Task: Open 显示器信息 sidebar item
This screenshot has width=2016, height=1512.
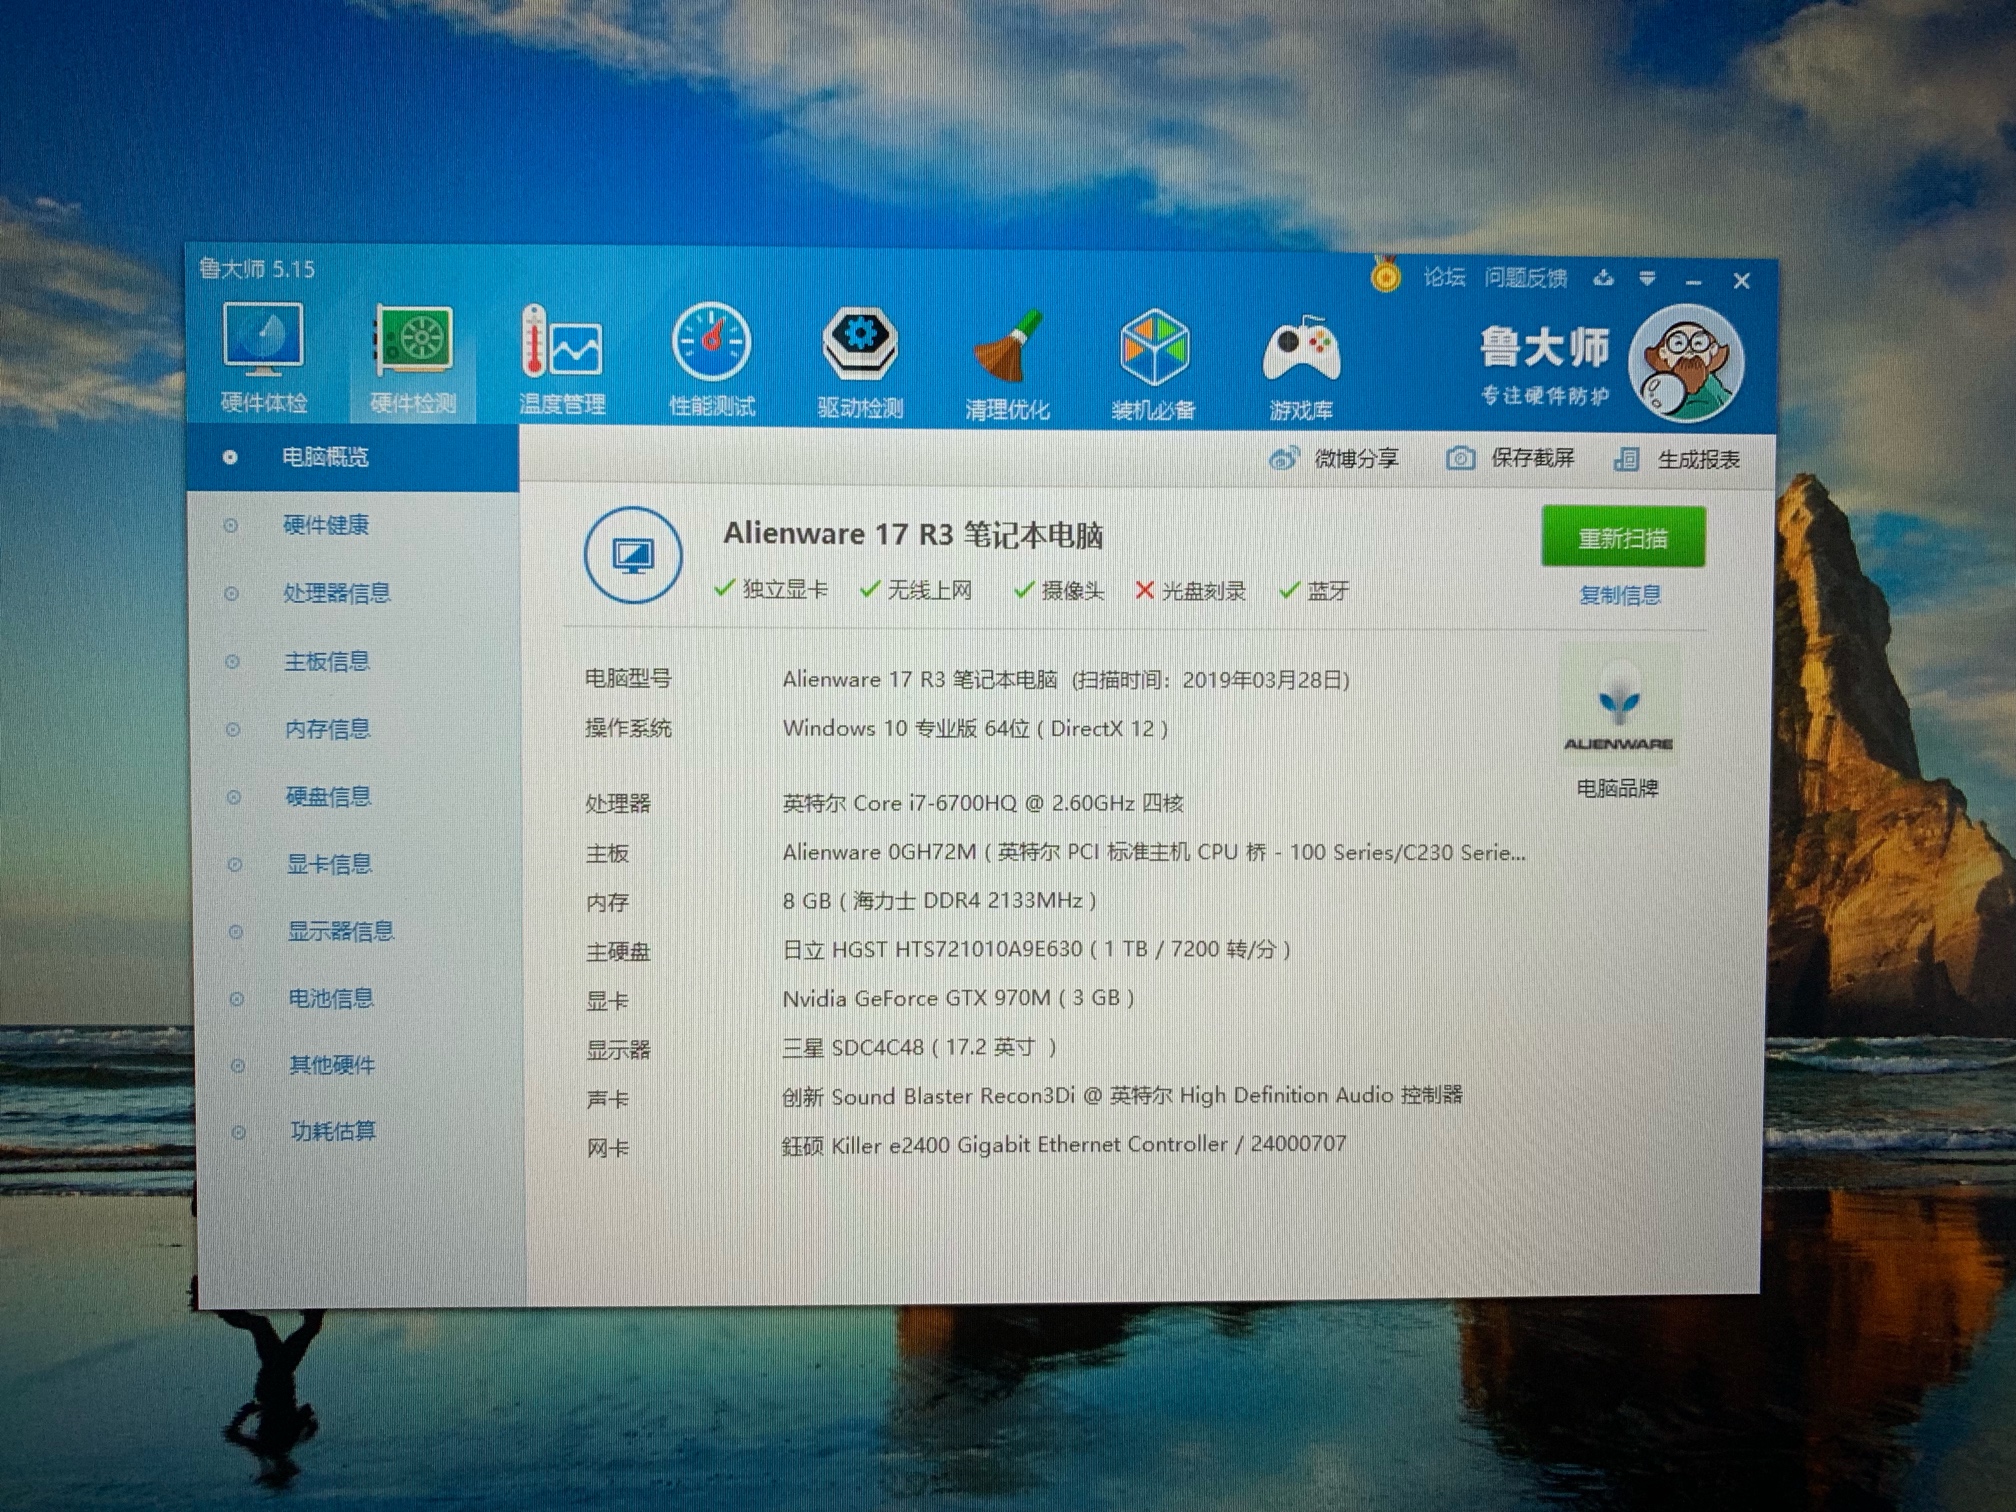Action: [340, 932]
